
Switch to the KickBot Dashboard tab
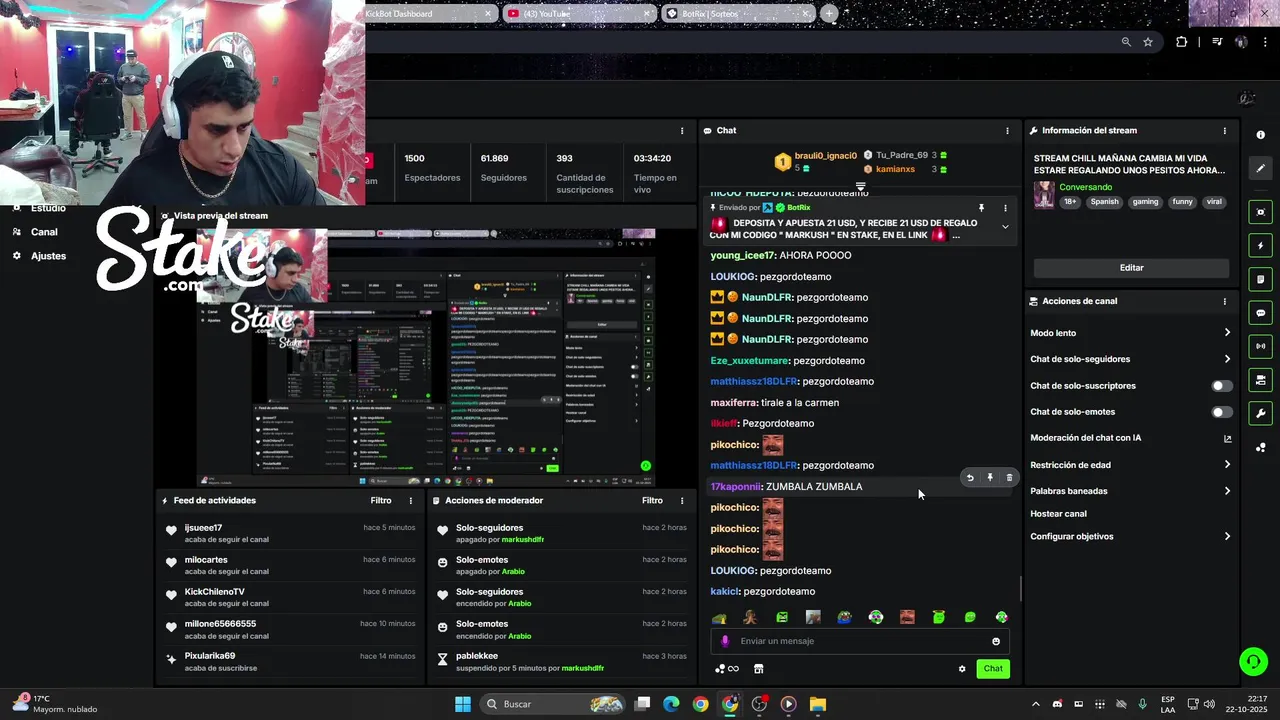[430, 13]
